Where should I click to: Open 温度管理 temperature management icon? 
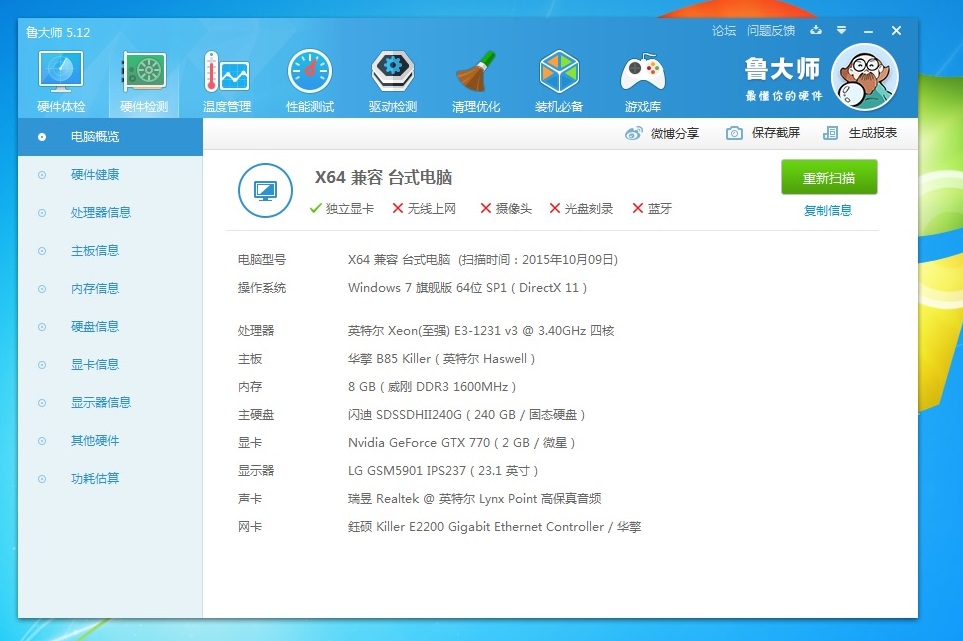(x=227, y=81)
